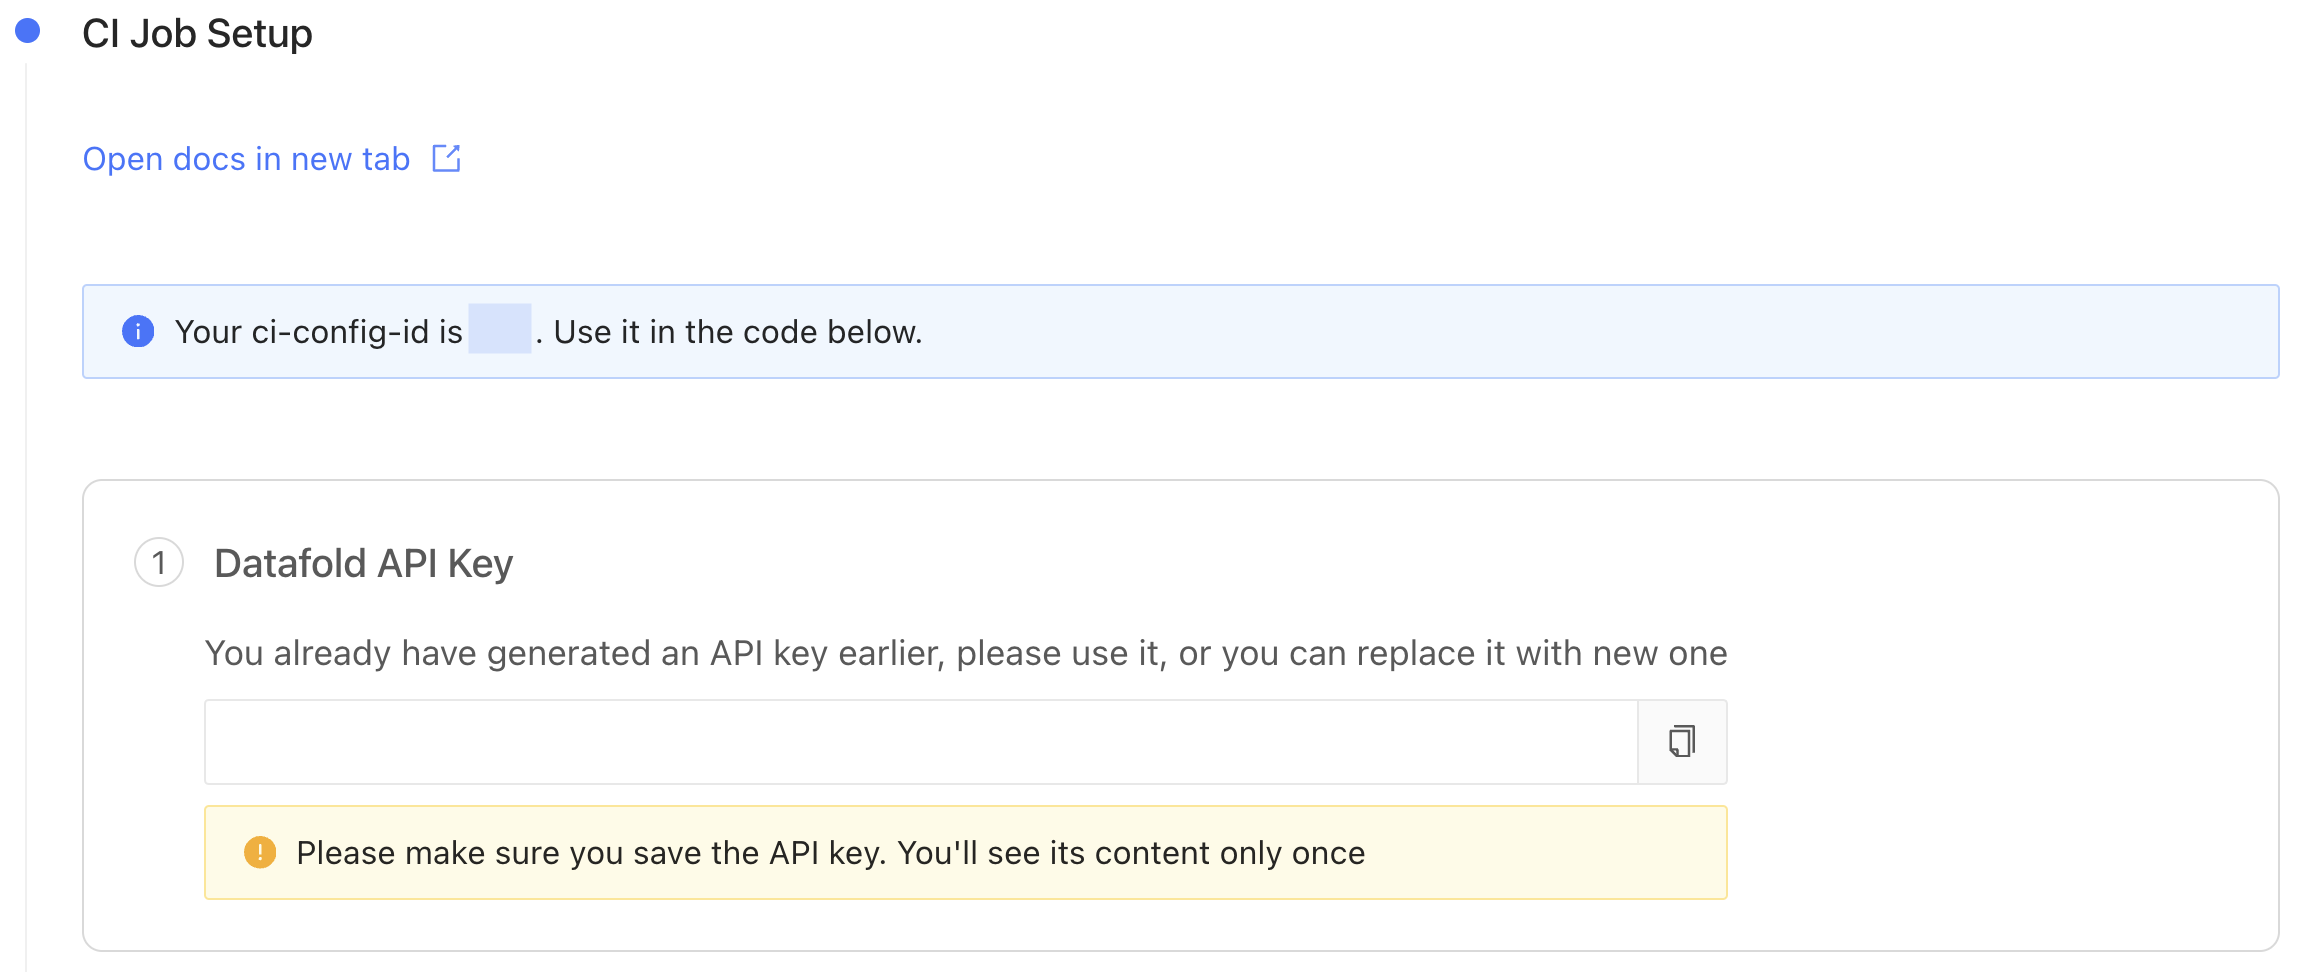The height and width of the screenshot is (972, 2310).
Task: Click the ci-config-id info banner text
Action: pos(548,332)
